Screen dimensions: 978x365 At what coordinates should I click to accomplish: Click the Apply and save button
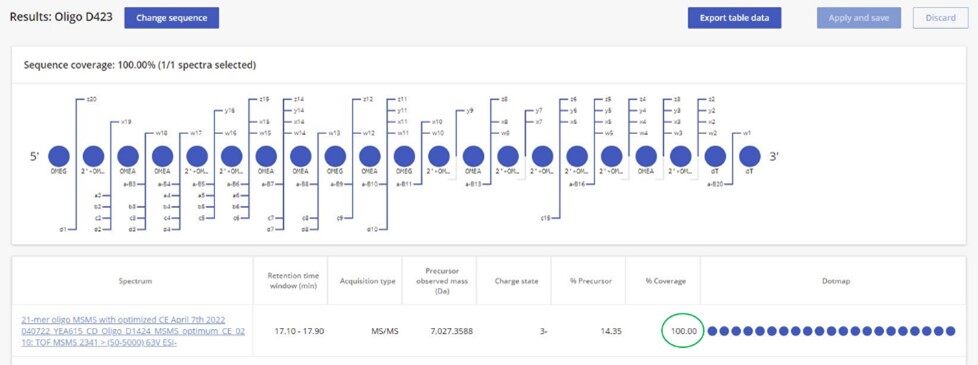[859, 18]
